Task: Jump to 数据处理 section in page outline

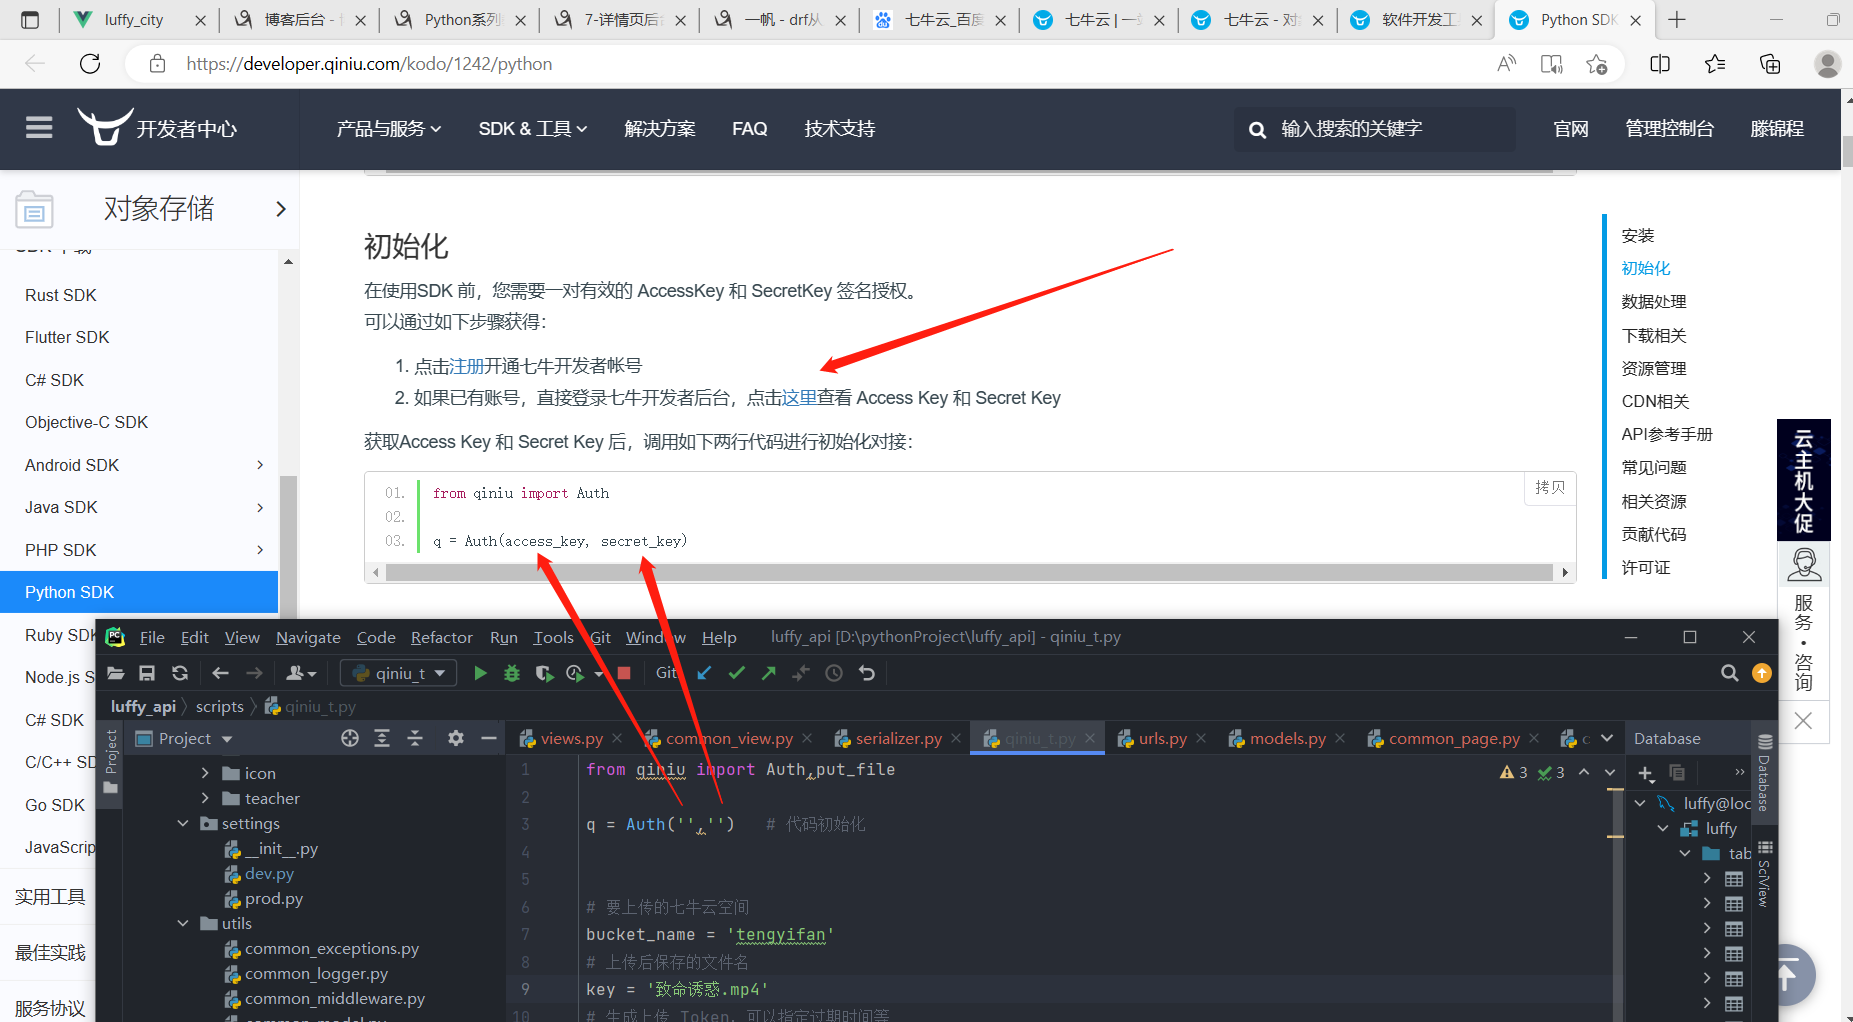Action: (1654, 302)
